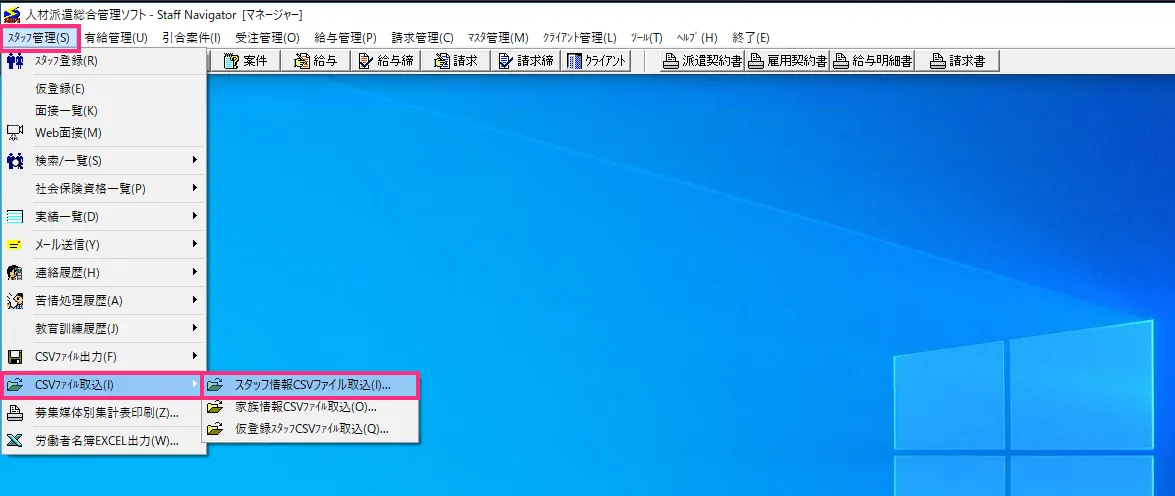Open the ツール(T) menu

click(x=646, y=37)
